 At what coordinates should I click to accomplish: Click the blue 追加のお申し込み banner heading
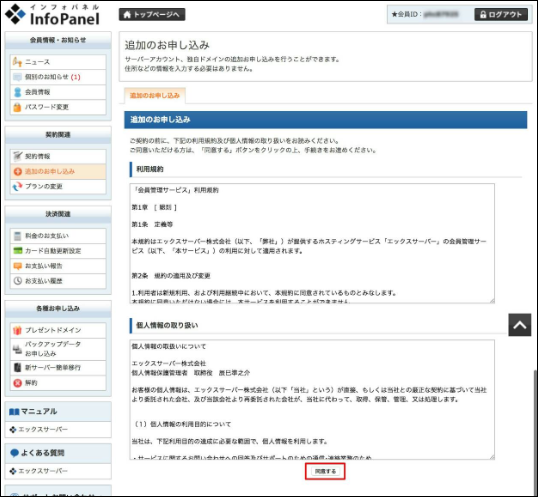coord(325,120)
